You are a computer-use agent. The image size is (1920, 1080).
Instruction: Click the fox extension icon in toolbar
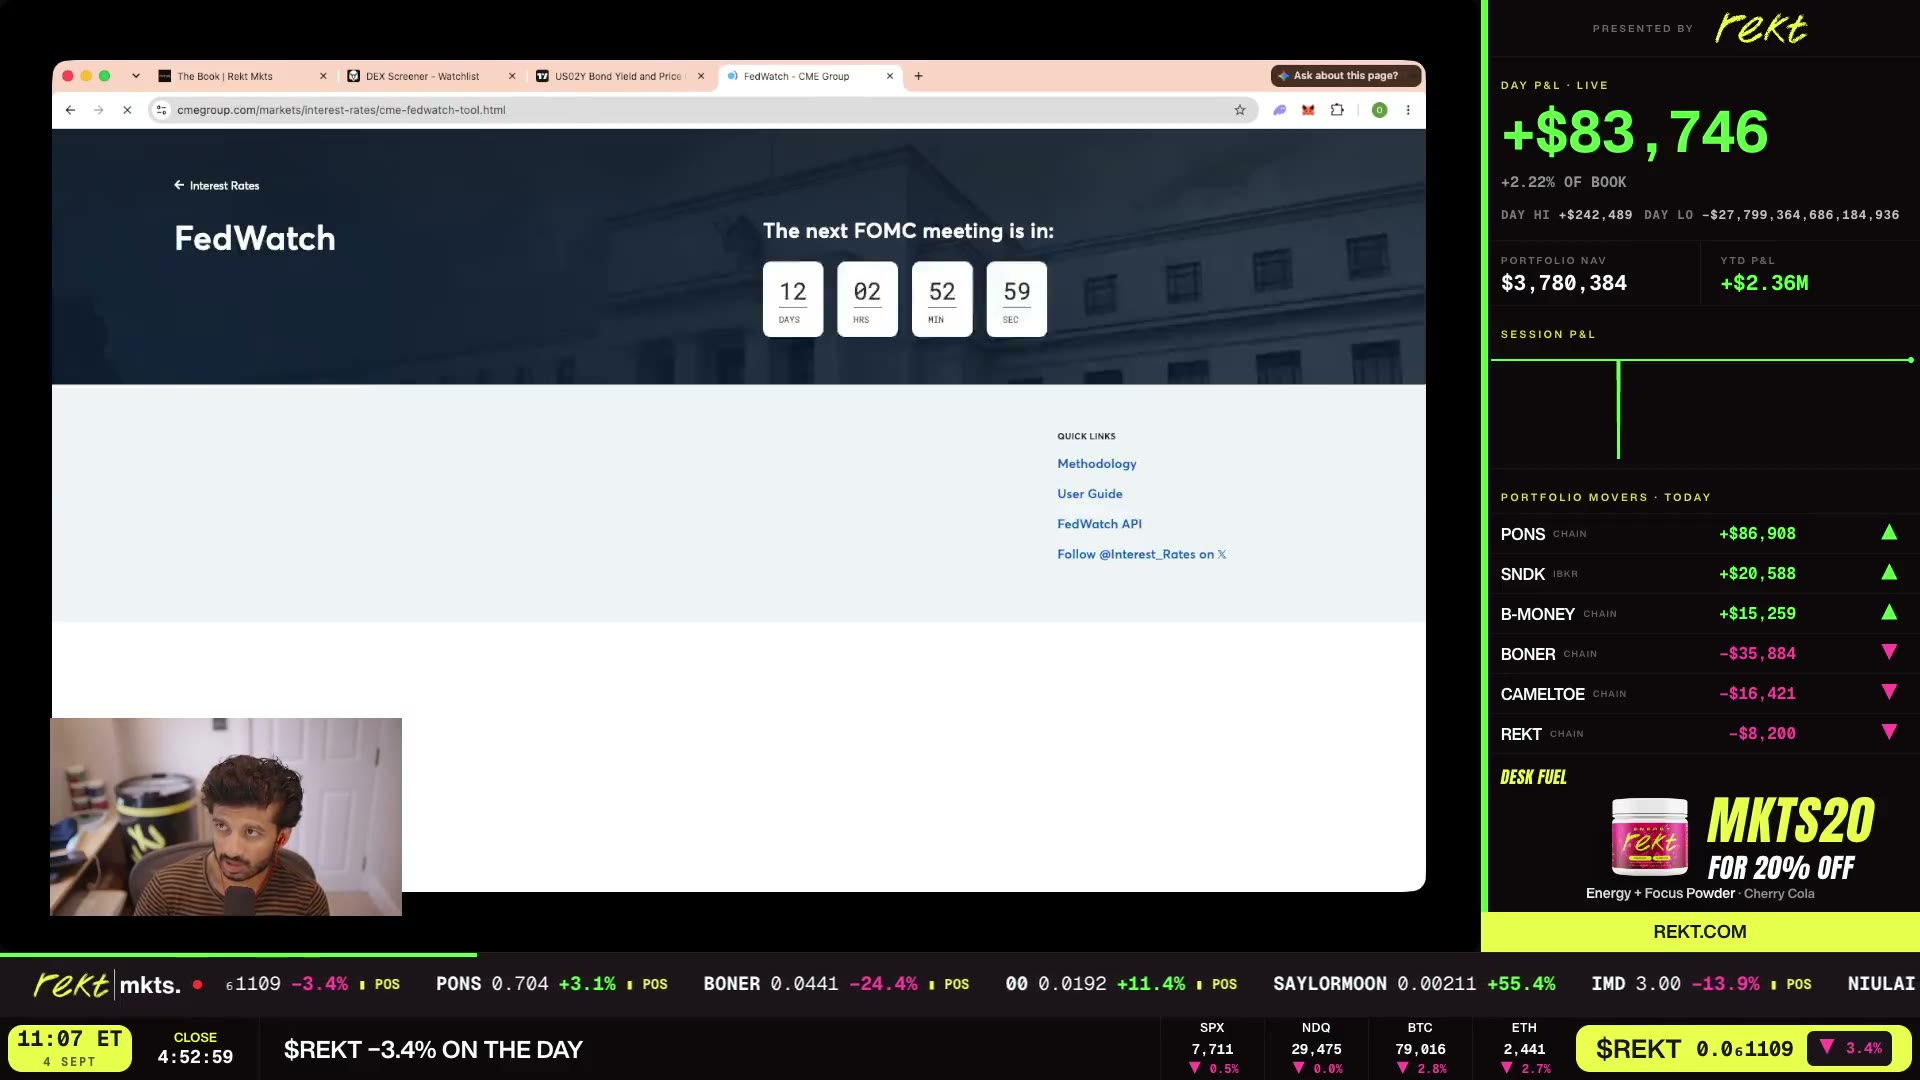pyautogui.click(x=1308, y=110)
